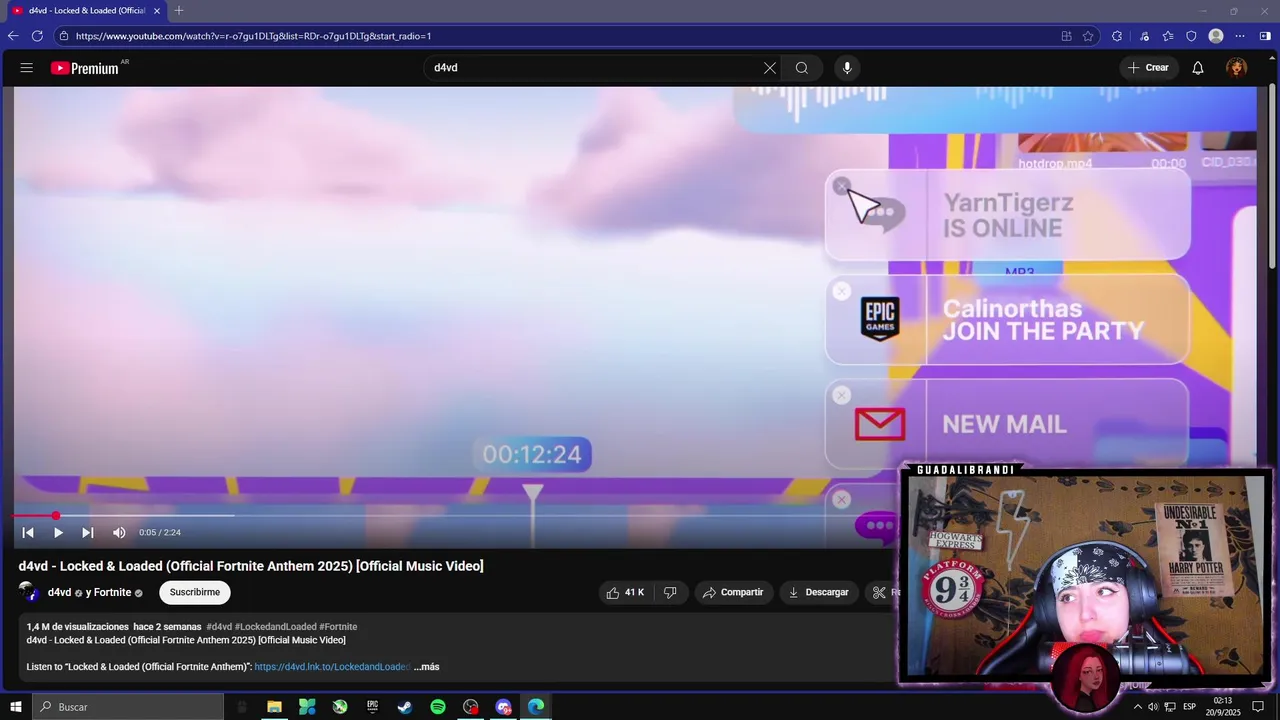This screenshot has height=720, width=1280.
Task: Toggle the Edge sidebar panel
Action: [x=1265, y=36]
